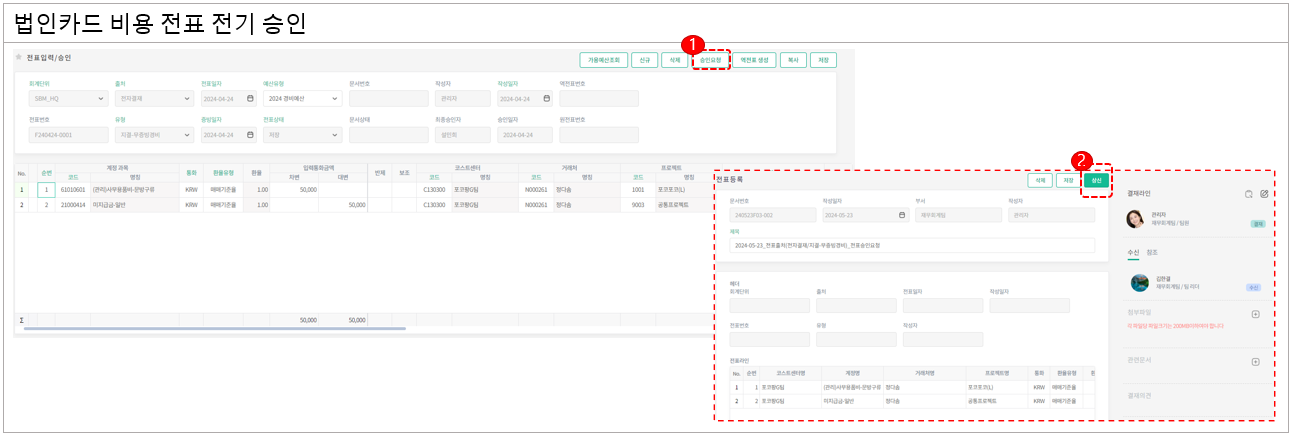Click the 역전표 생성 button
The image size is (1293, 436).
pyautogui.click(x=753, y=60)
